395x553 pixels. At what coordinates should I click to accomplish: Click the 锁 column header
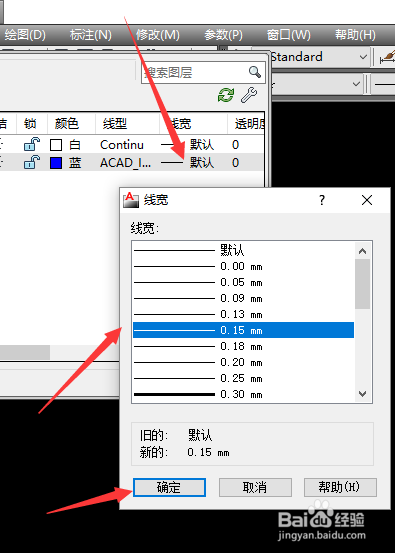click(x=30, y=123)
